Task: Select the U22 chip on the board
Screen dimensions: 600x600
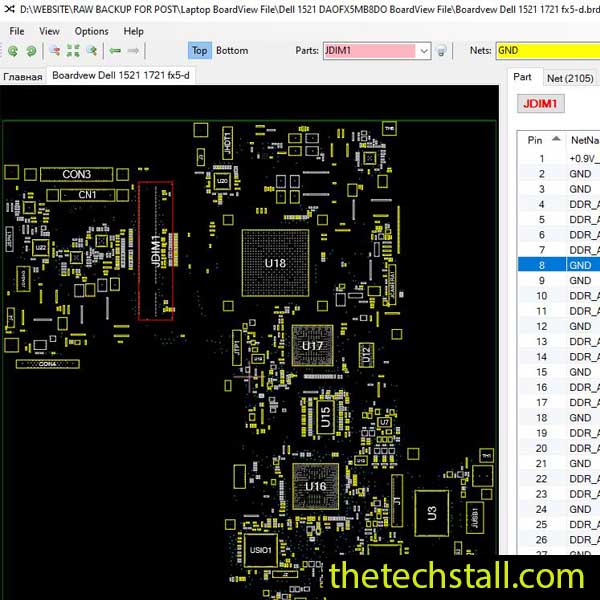Action: (41, 248)
